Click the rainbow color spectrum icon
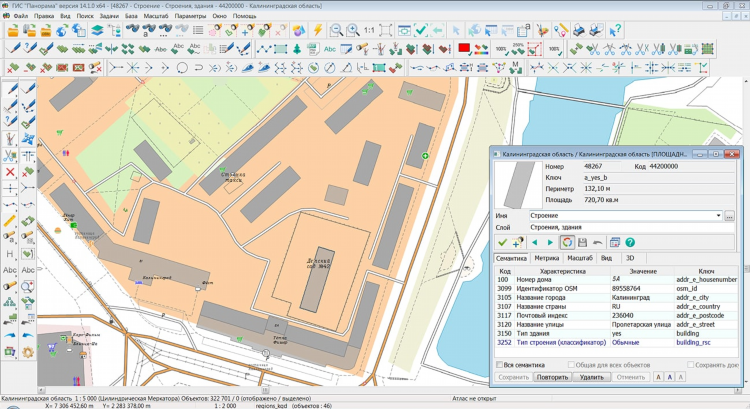Screen dimensions: 750x409 point(481,49)
